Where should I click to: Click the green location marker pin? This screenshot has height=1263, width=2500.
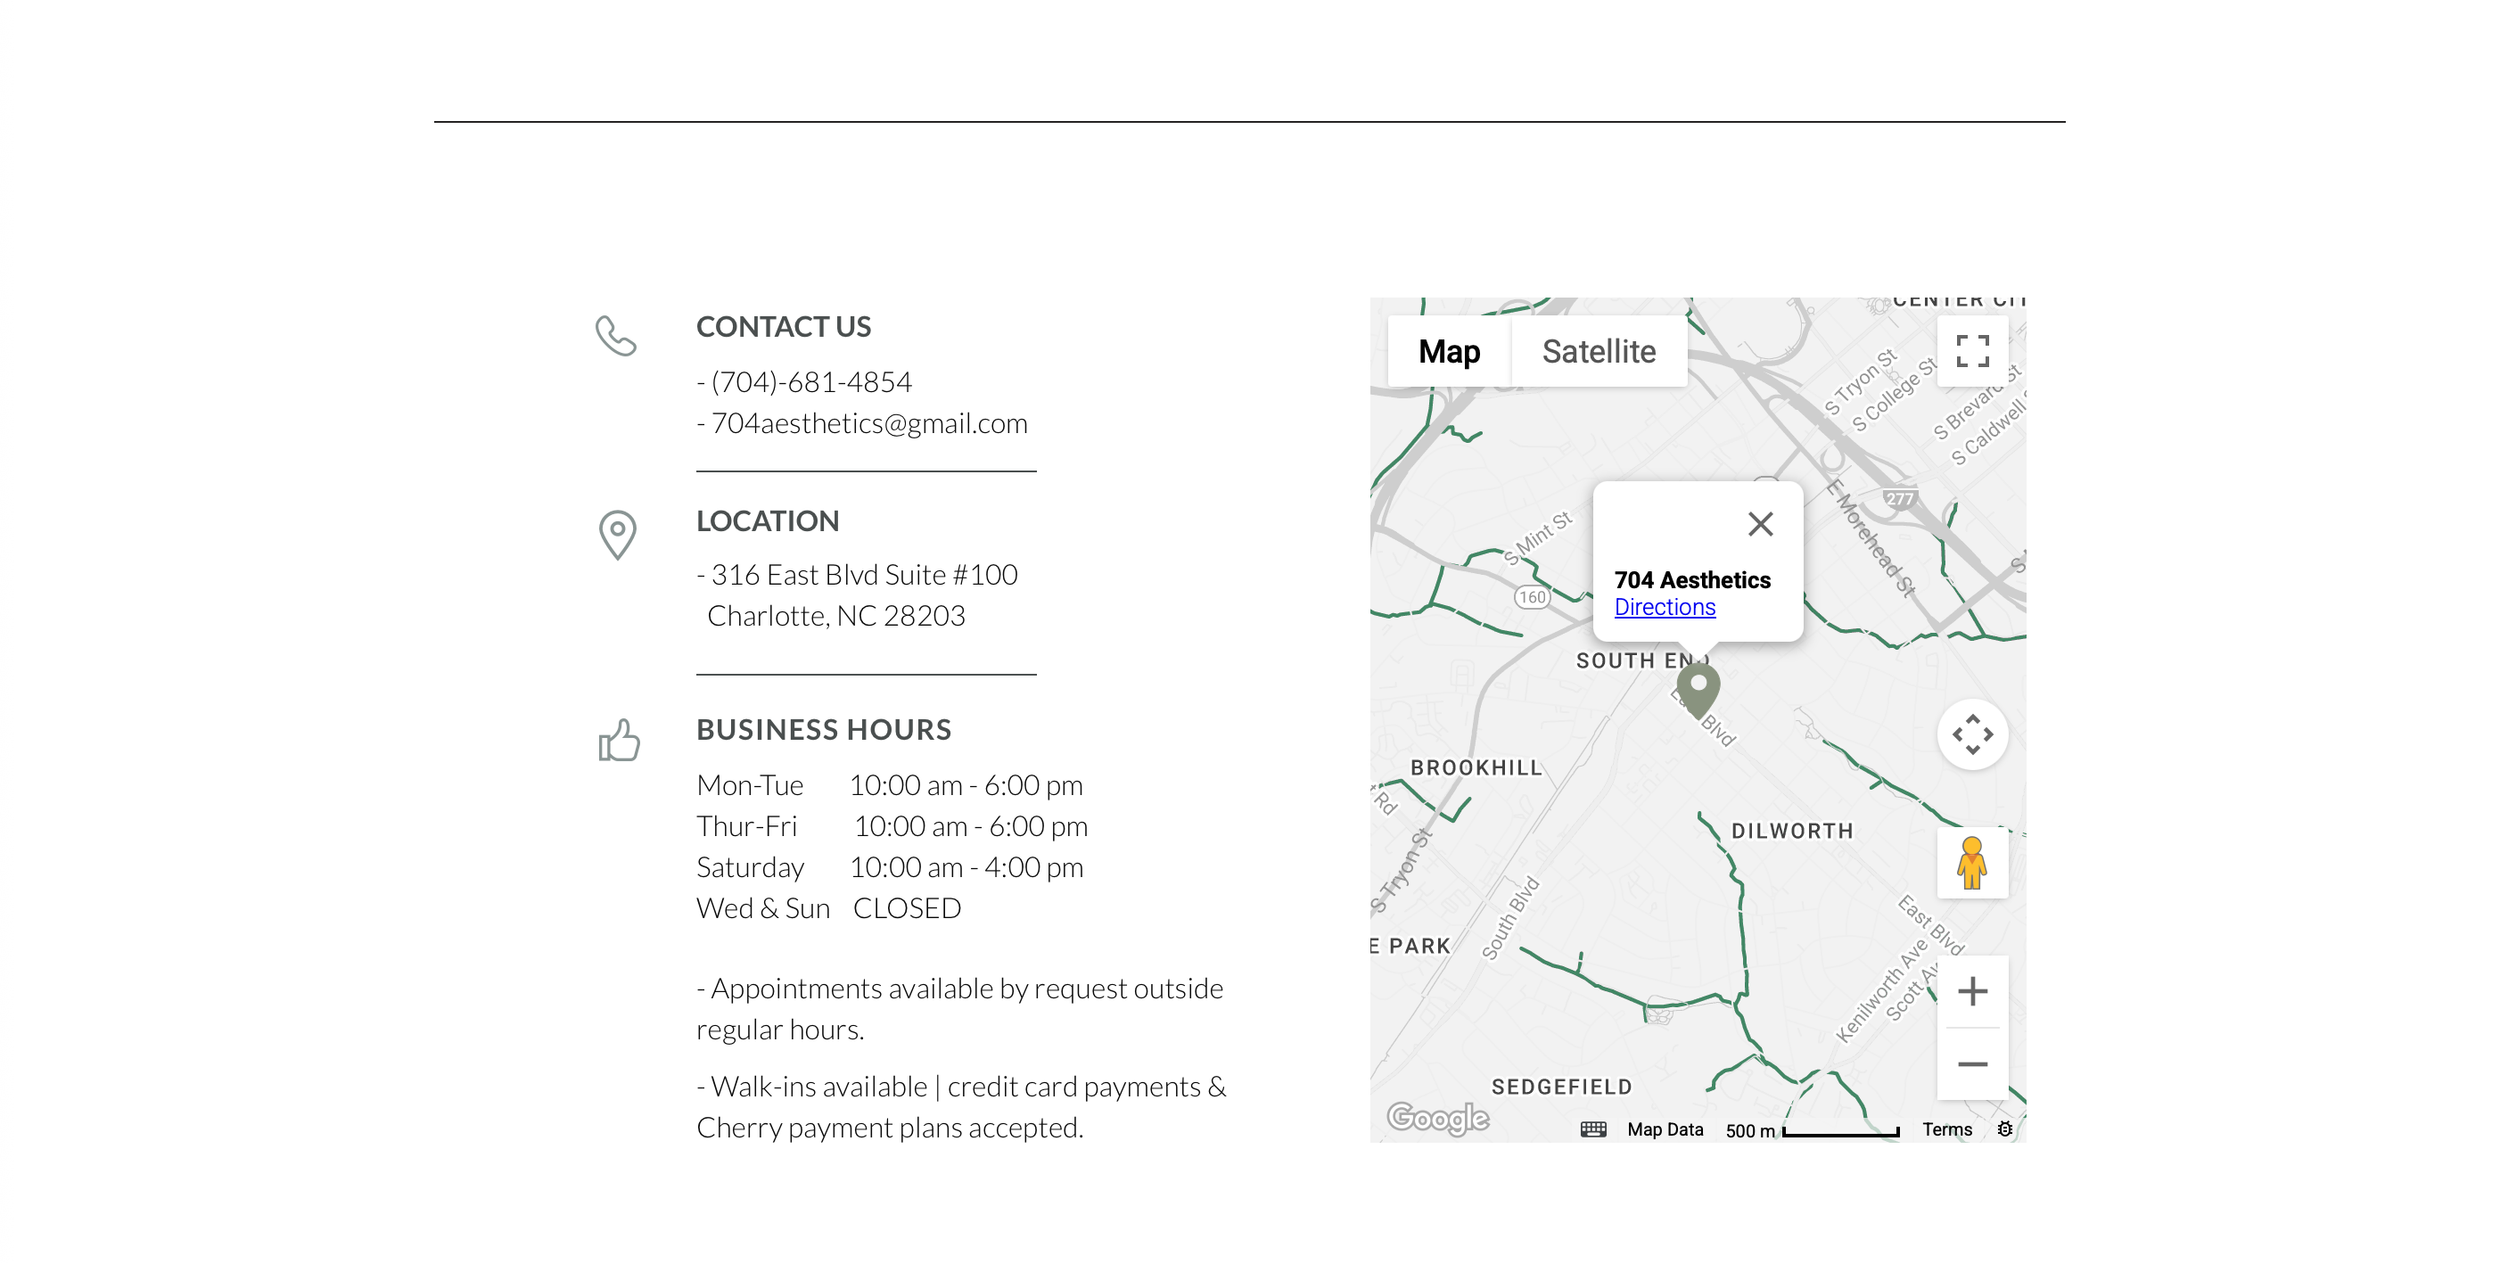(x=1697, y=688)
